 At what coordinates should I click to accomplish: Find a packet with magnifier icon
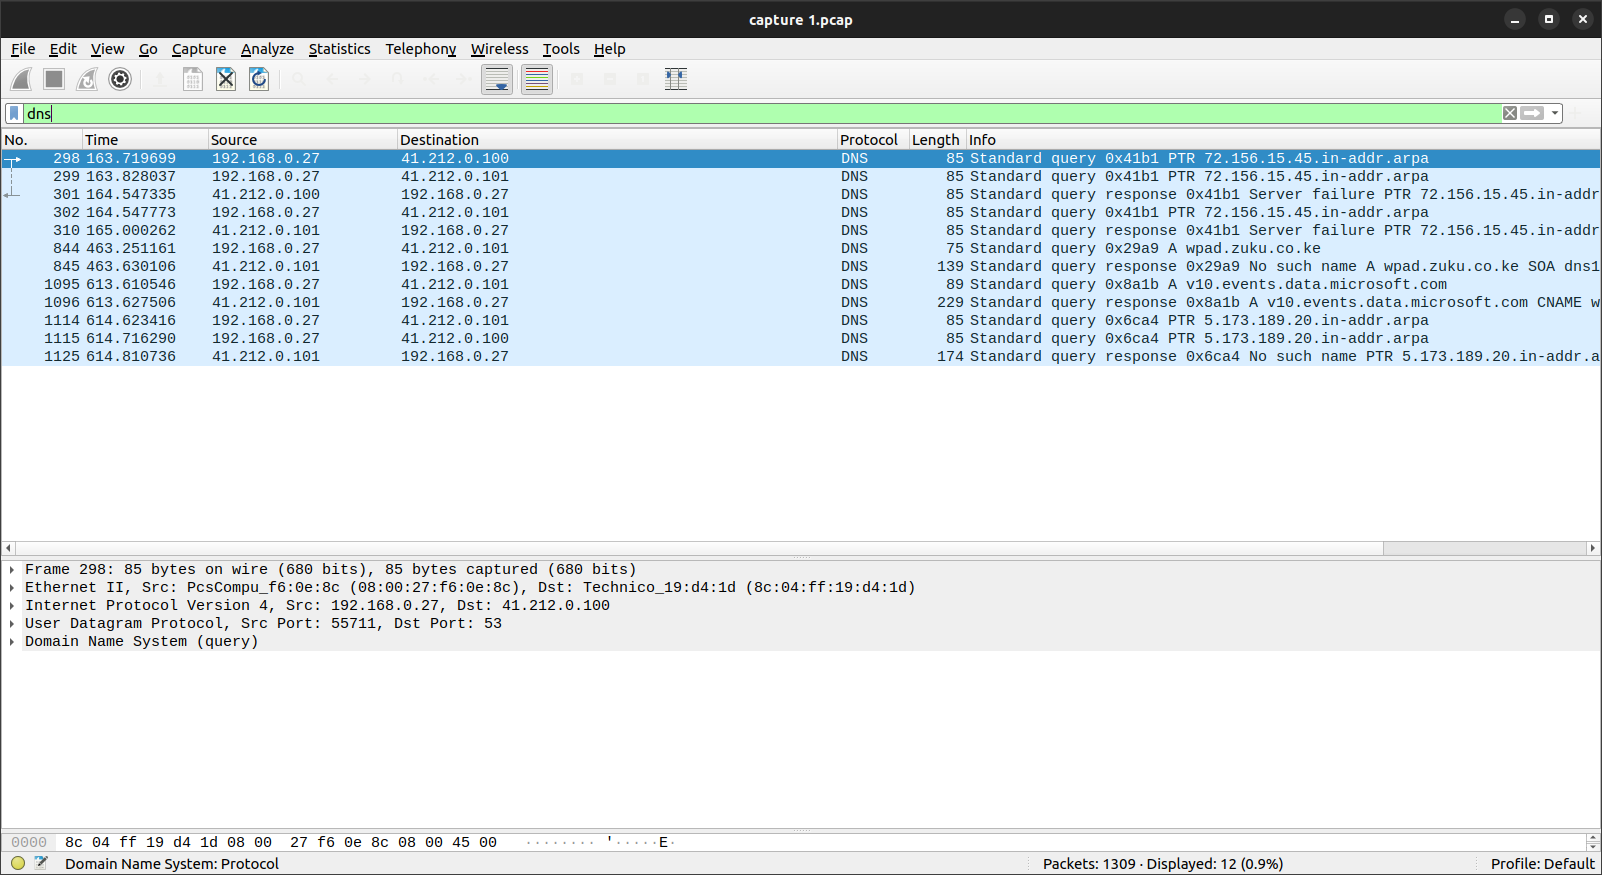[299, 79]
